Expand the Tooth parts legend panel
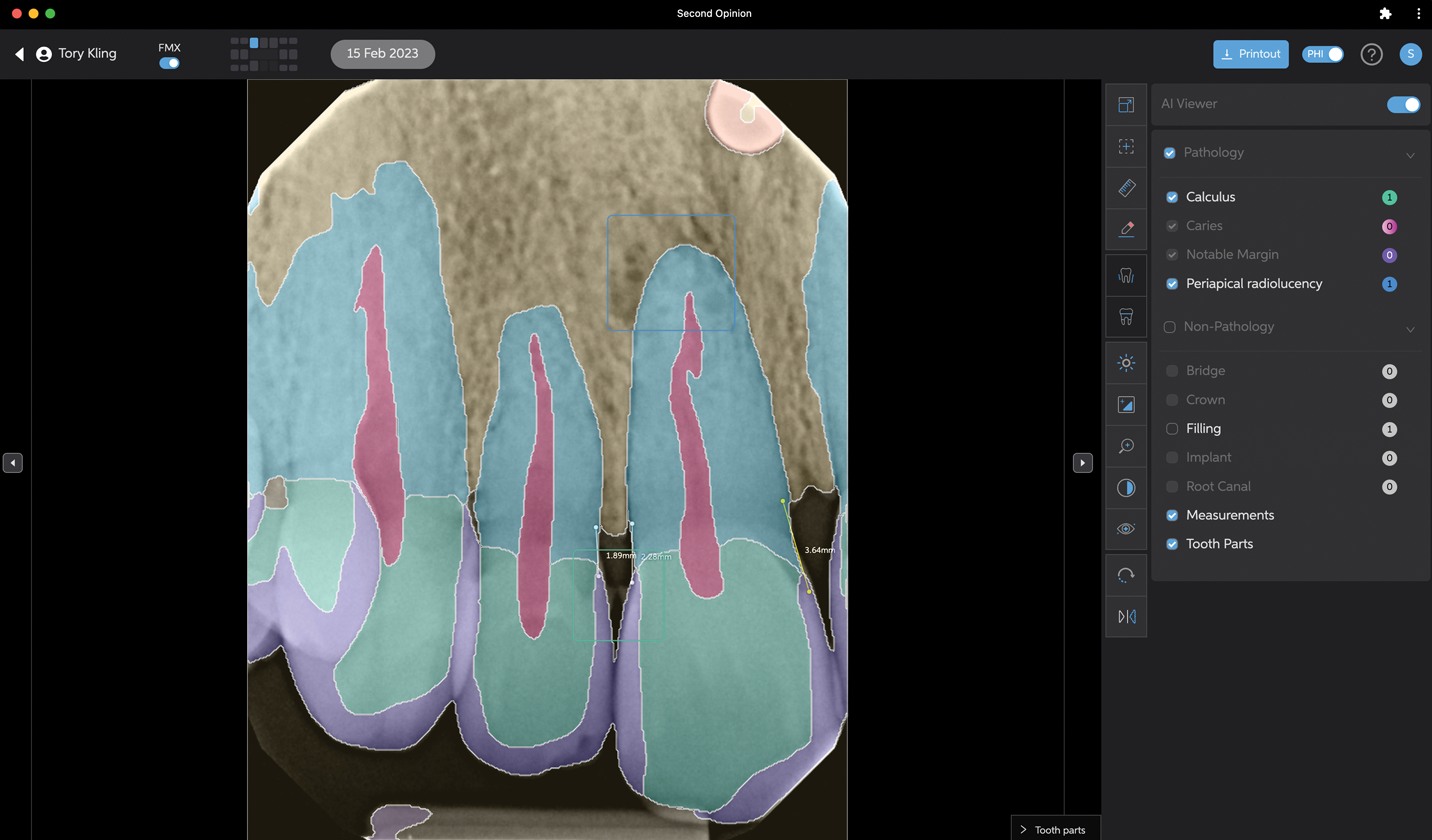 tap(1056, 829)
